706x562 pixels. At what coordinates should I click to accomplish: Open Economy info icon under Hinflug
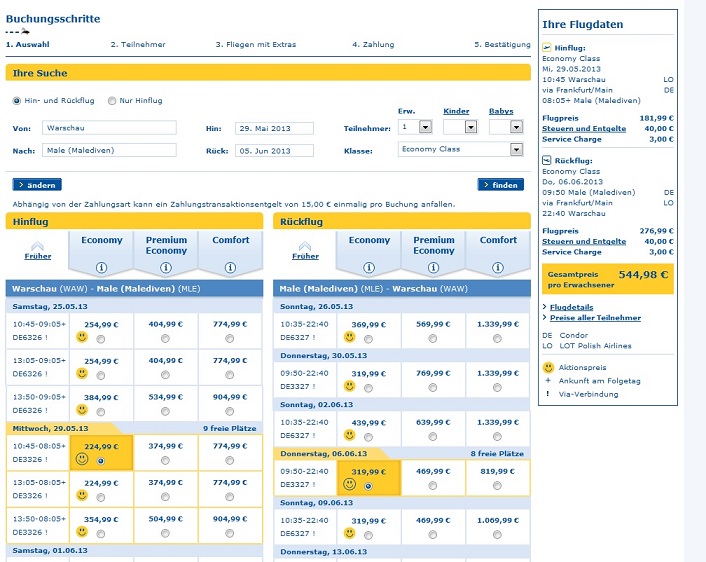point(101,267)
